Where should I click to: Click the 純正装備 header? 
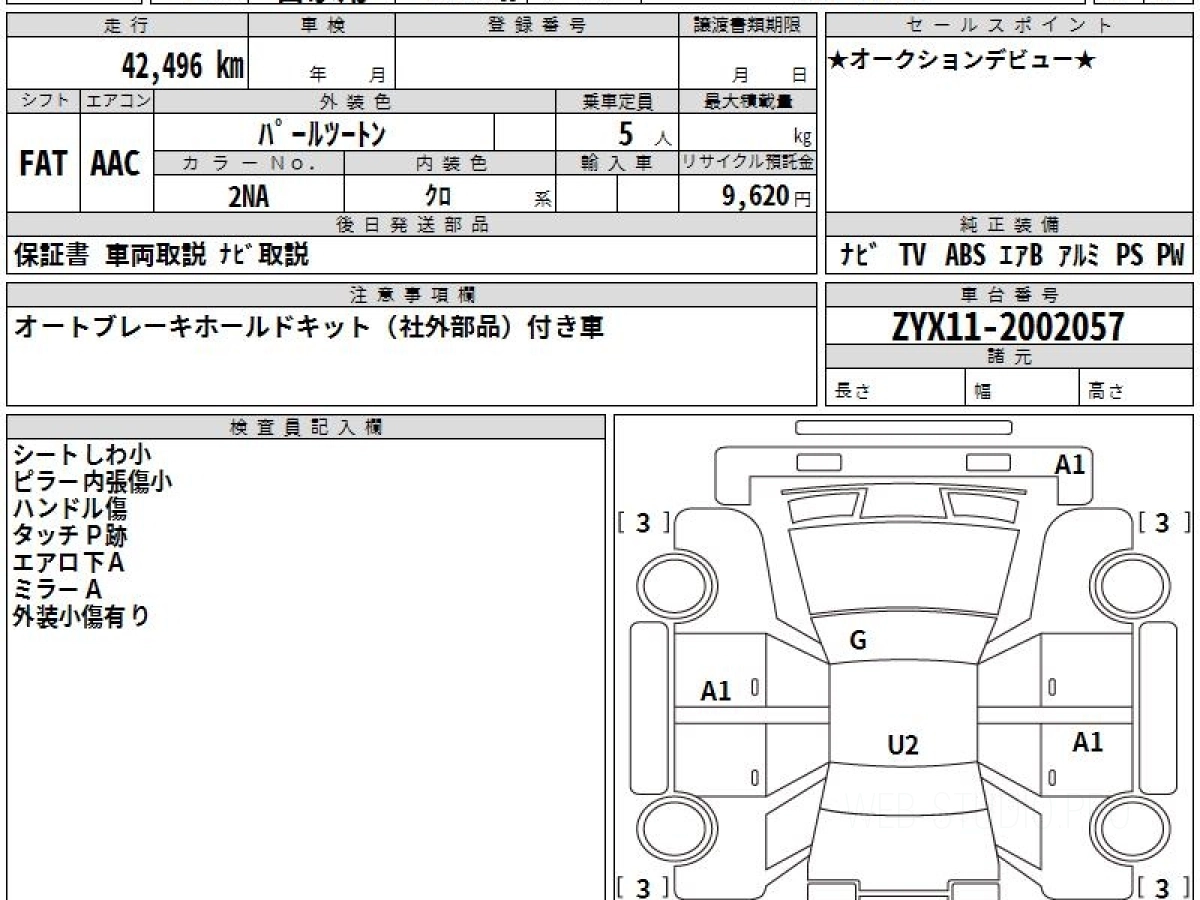pyautogui.click(x=1008, y=224)
